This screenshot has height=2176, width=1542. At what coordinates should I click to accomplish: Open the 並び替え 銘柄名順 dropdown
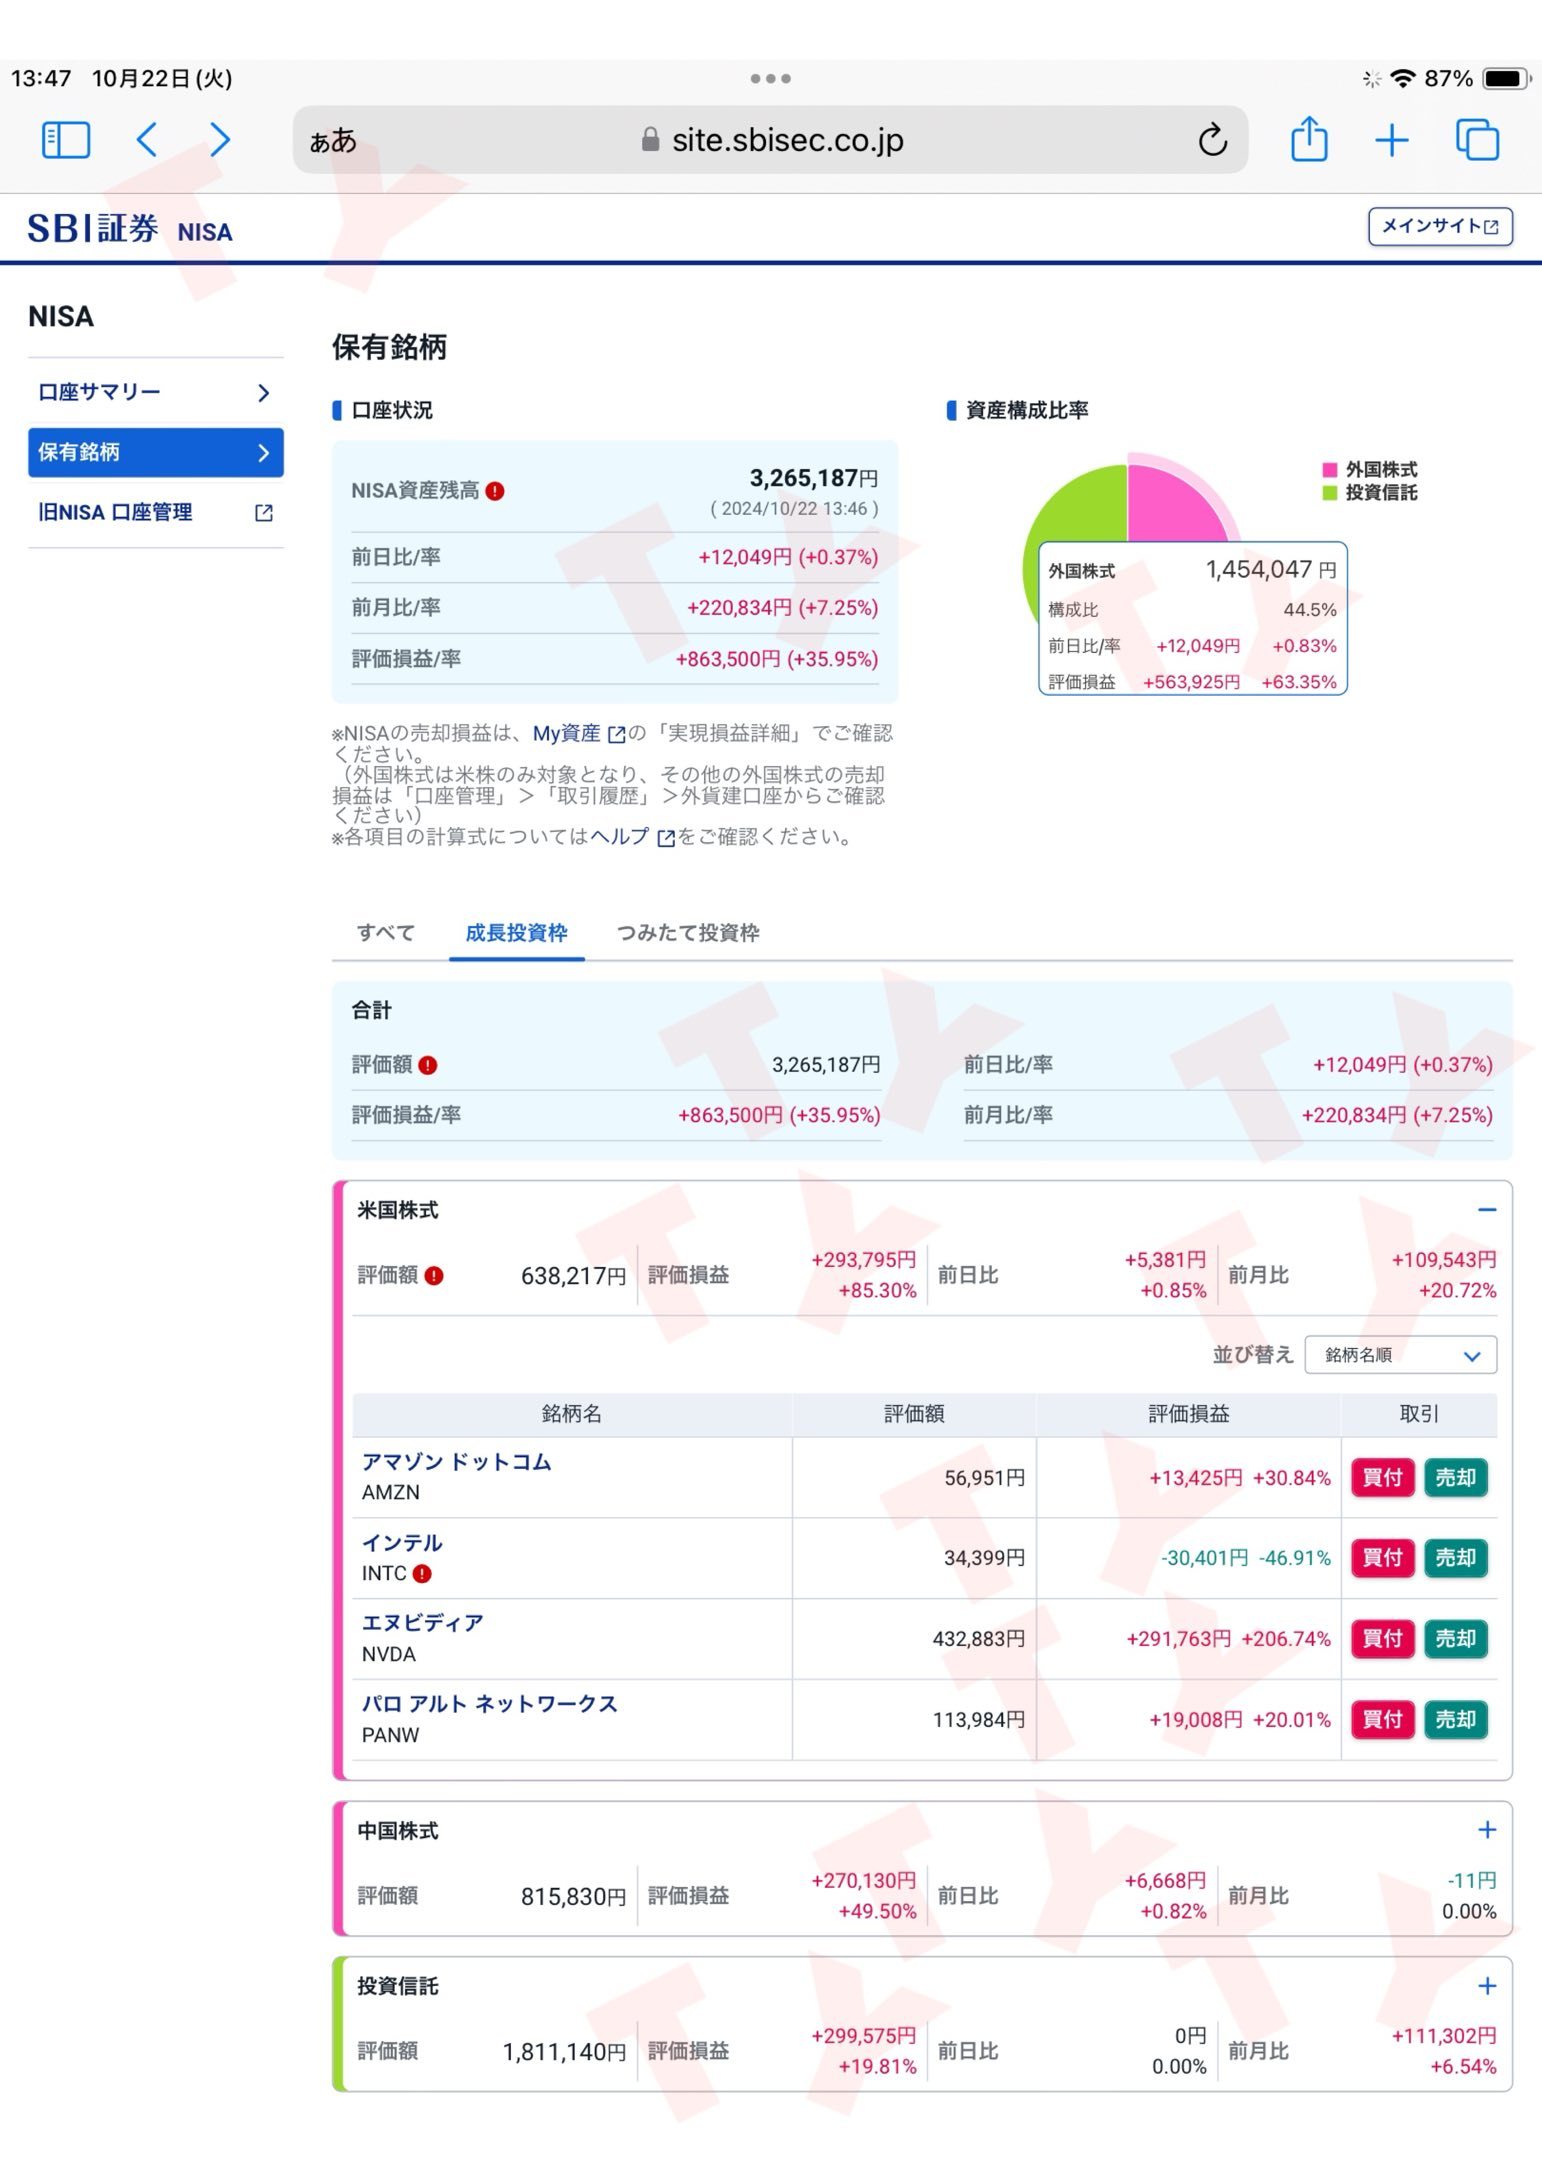1400,1356
